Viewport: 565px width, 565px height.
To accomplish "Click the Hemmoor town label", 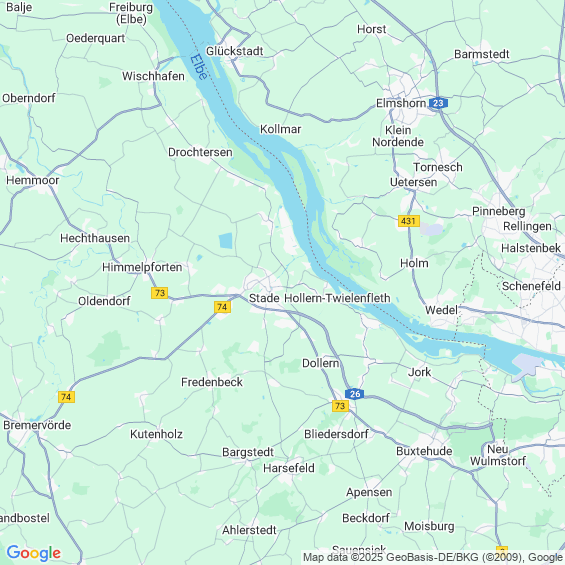I will coord(32,180).
